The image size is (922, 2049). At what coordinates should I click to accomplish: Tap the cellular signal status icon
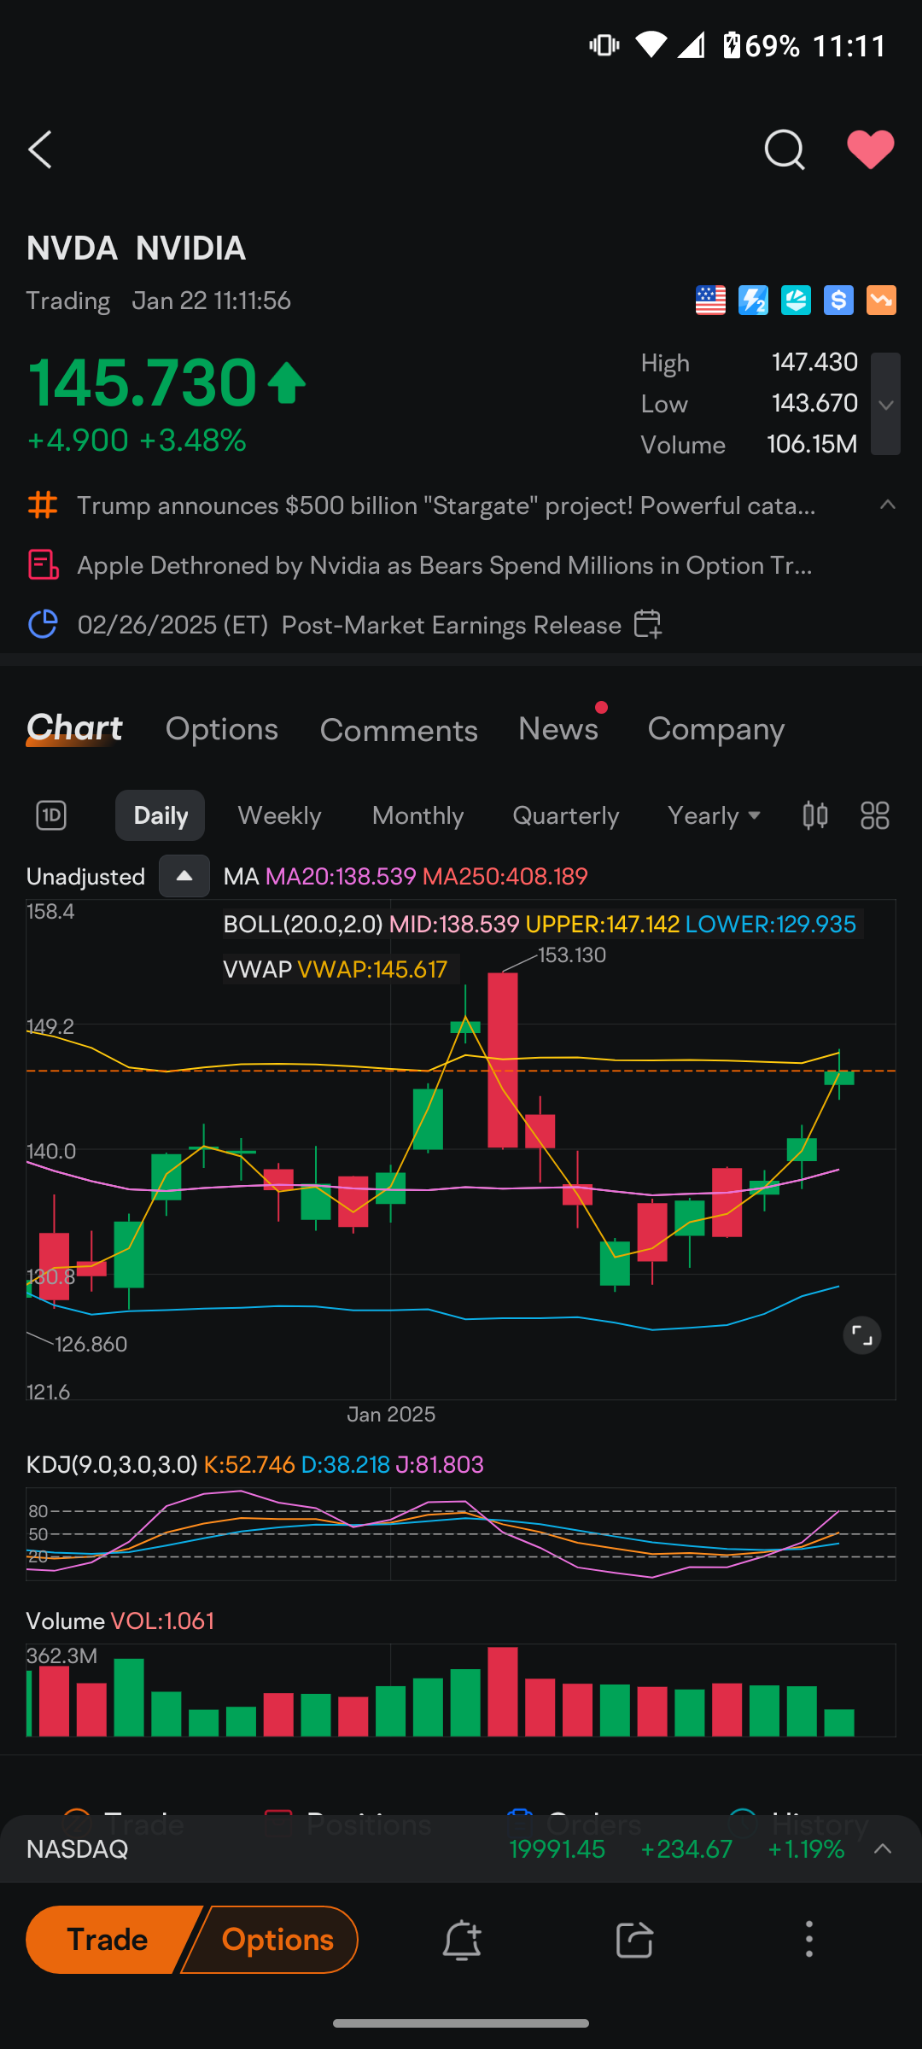click(x=692, y=45)
